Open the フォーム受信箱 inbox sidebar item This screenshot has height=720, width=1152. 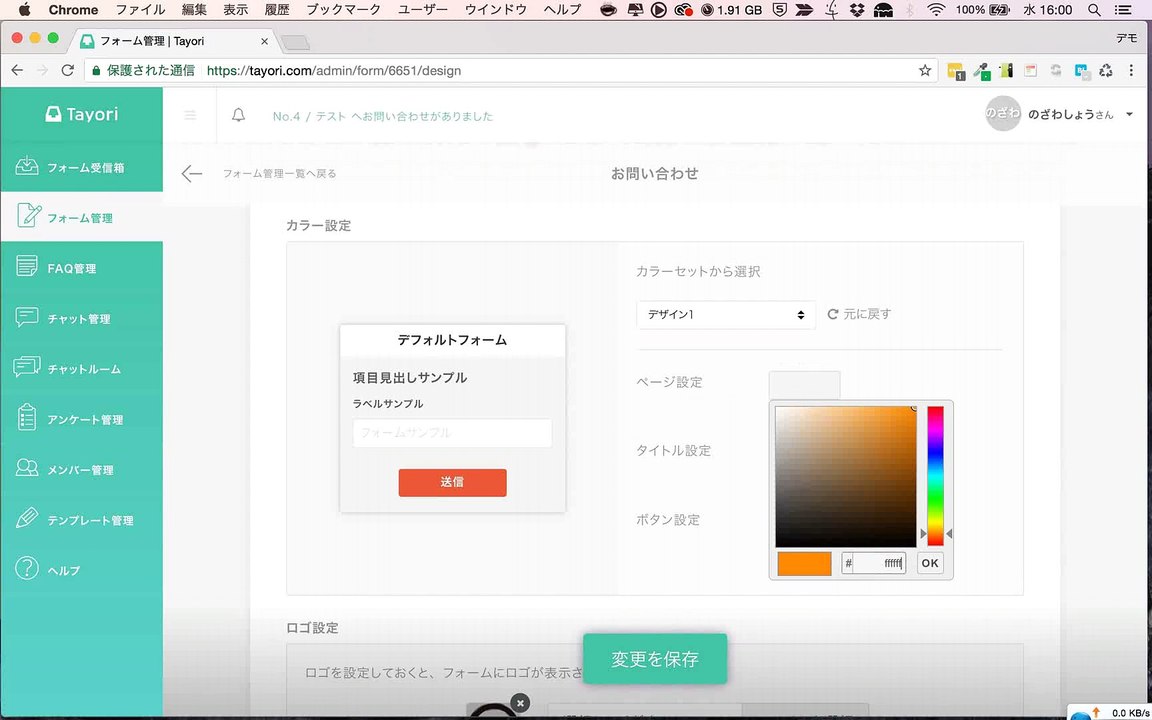coord(81,167)
